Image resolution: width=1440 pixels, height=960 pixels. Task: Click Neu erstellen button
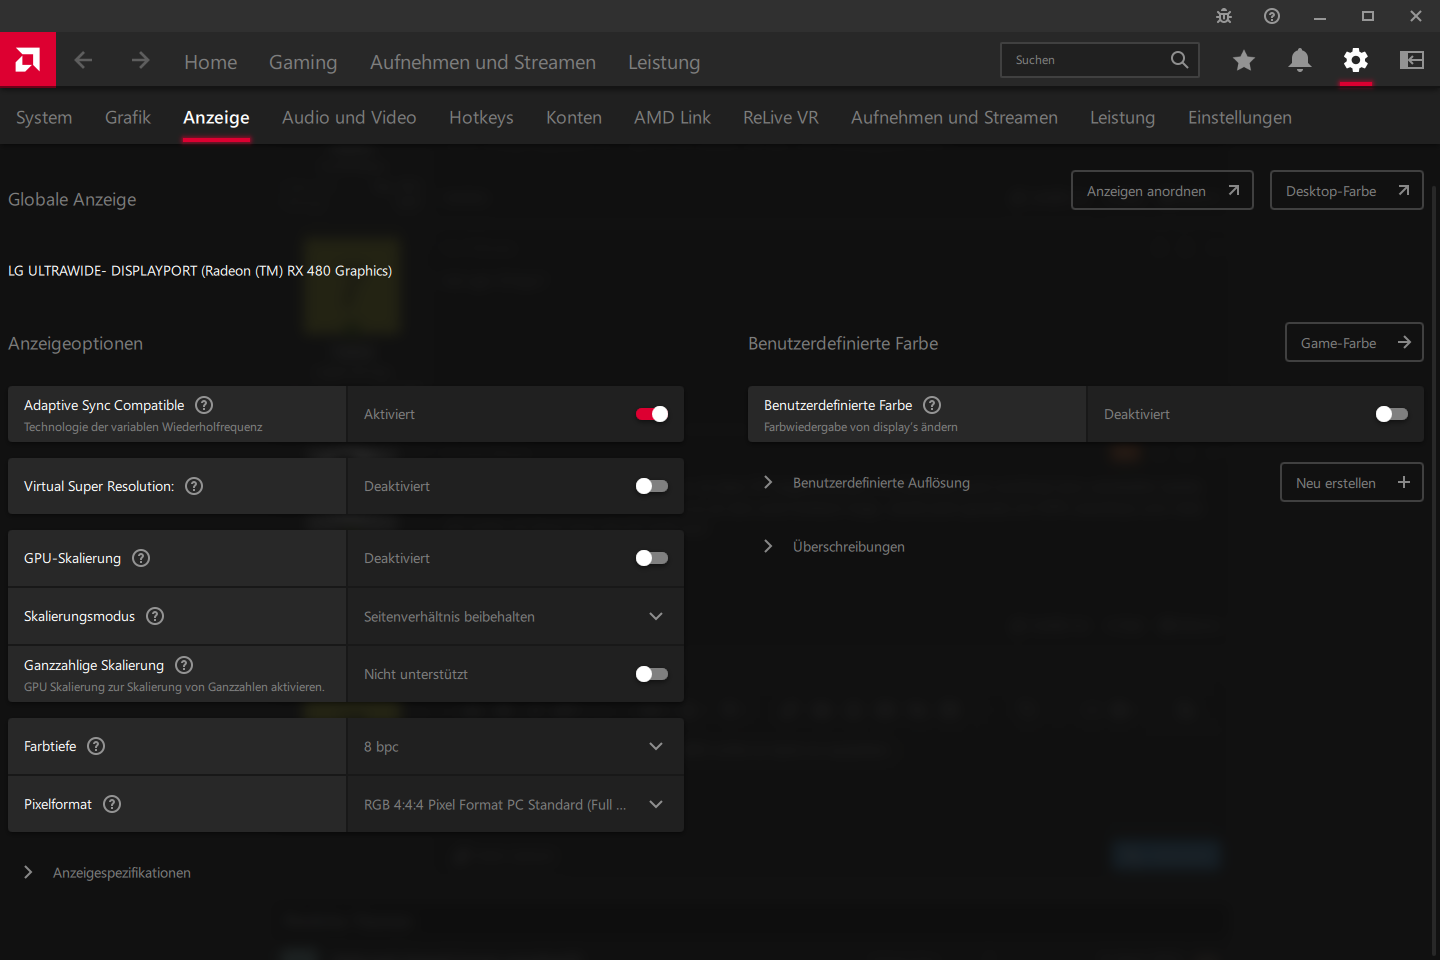coord(1351,482)
